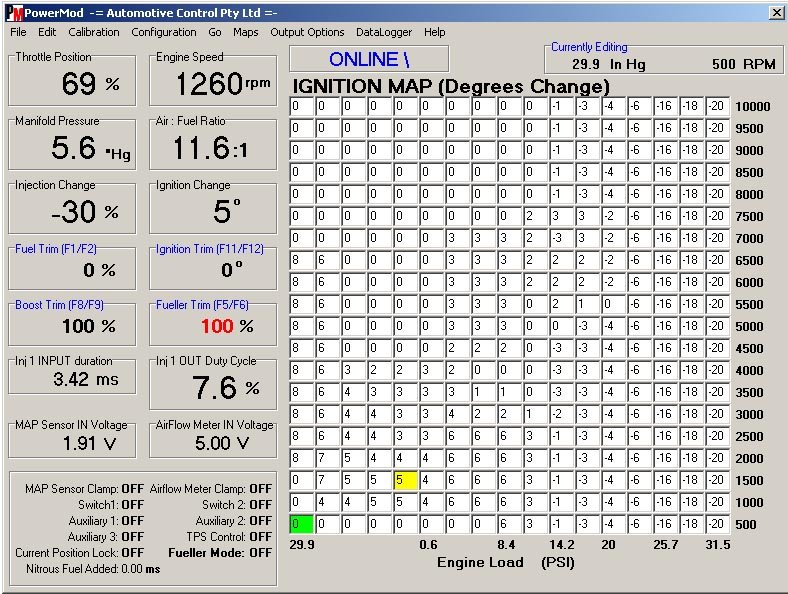Close the PowerMod window
788x594 pixels.
click(x=777, y=13)
